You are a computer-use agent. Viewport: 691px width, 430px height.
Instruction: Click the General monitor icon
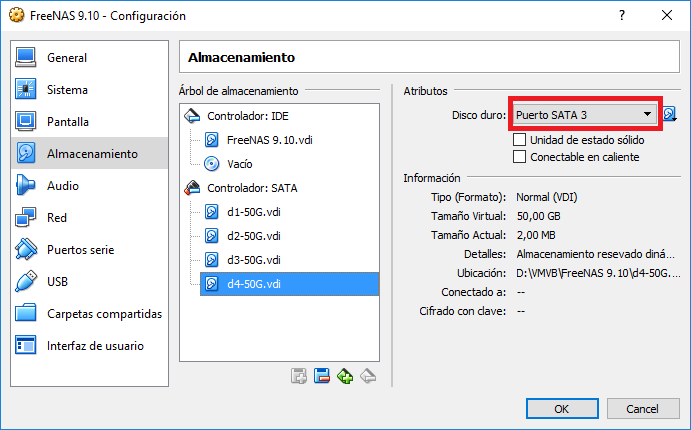[x=26, y=58]
